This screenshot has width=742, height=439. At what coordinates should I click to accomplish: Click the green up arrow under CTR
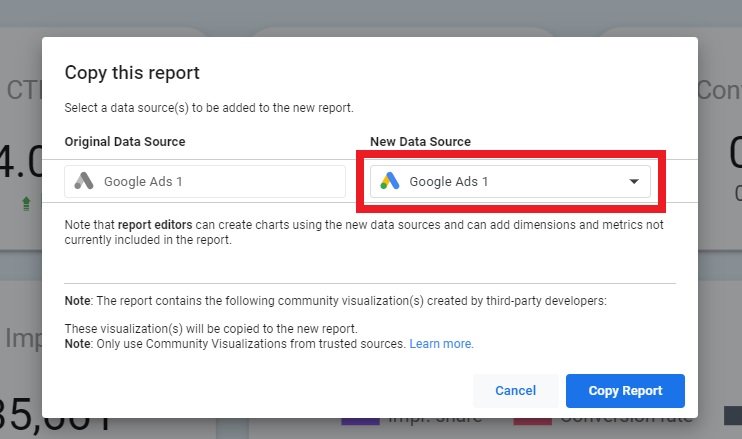(23, 203)
